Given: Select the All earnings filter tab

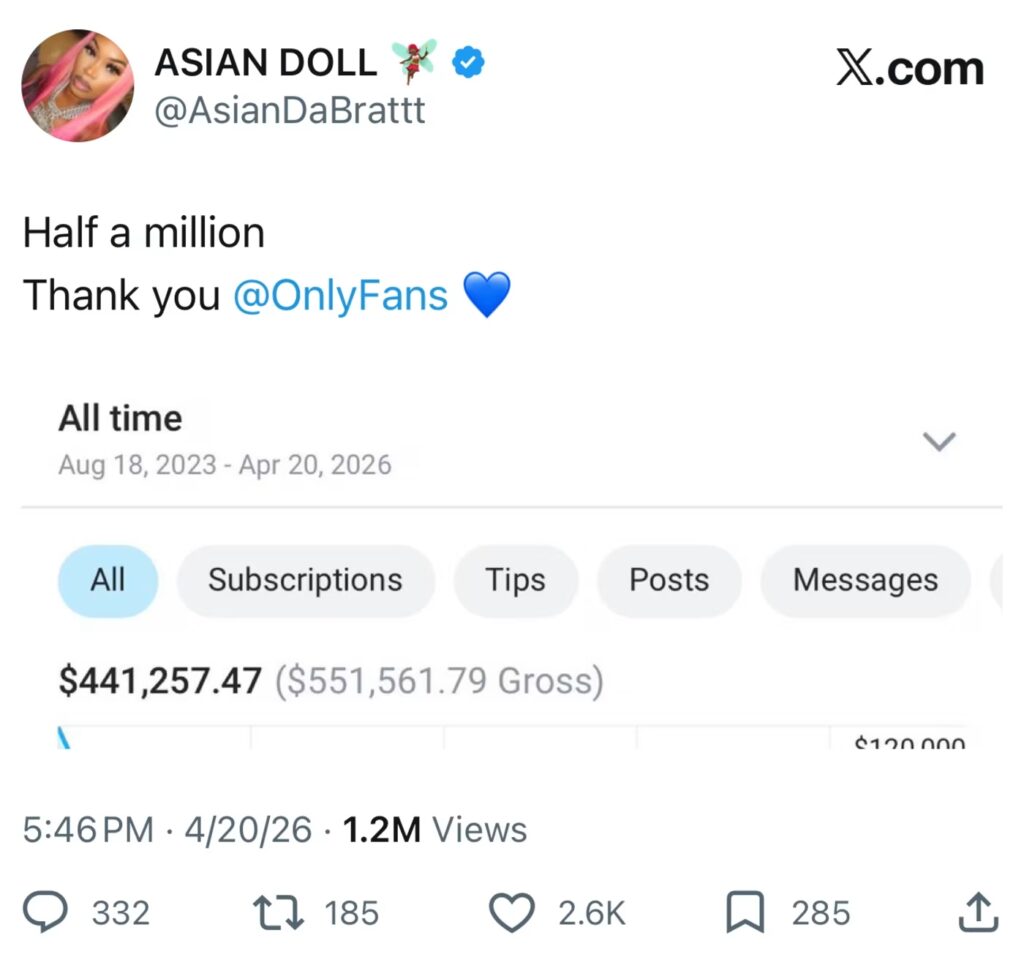Looking at the screenshot, I should tap(108, 580).
